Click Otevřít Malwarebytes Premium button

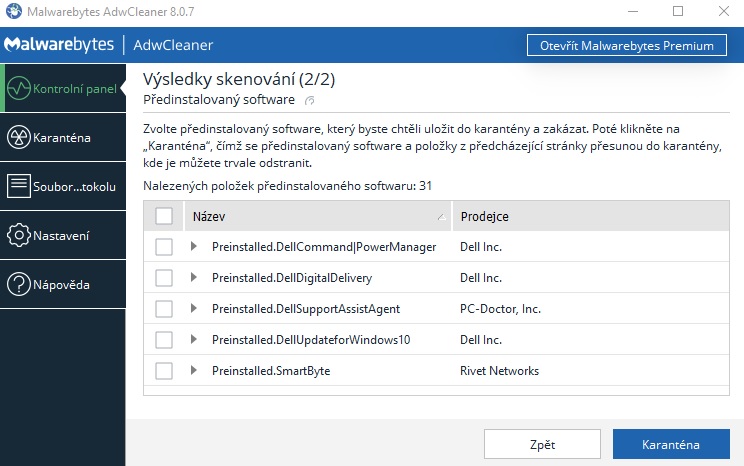[627, 45]
